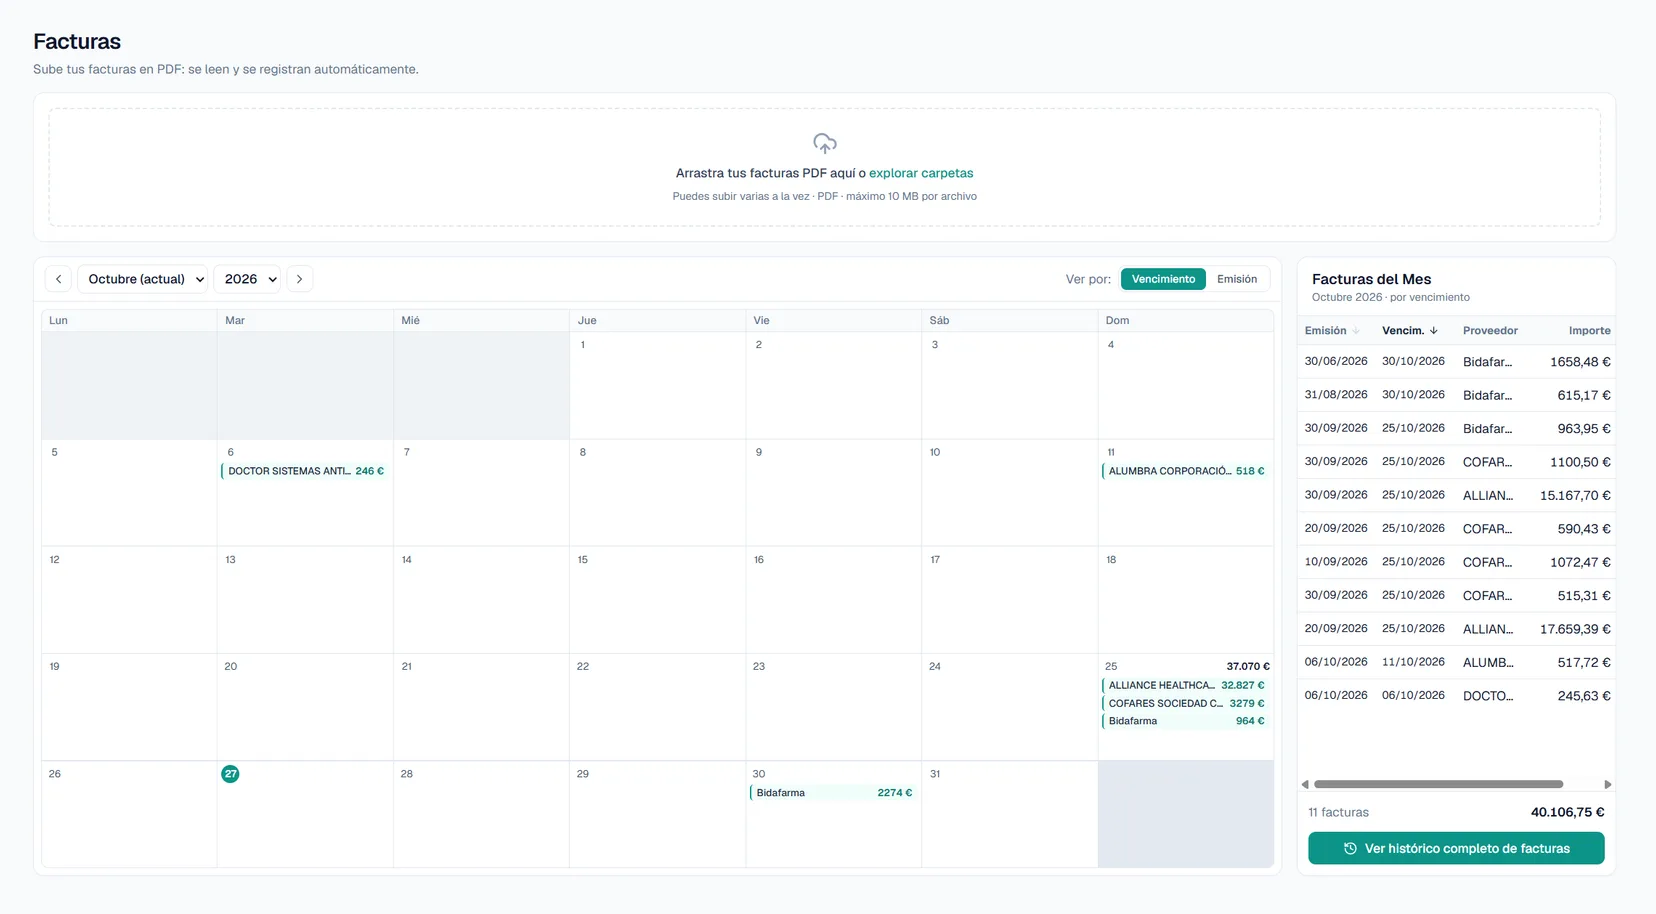Select the ALUMB... invoice row of 517,72 €

pyautogui.click(x=1456, y=662)
